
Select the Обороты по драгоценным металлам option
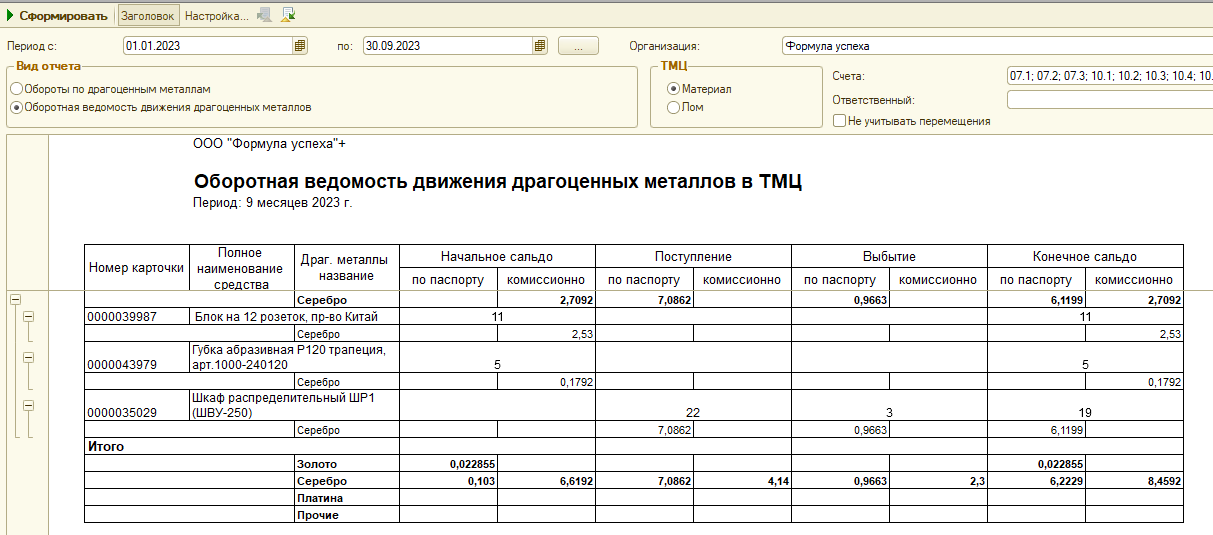click(x=17, y=89)
